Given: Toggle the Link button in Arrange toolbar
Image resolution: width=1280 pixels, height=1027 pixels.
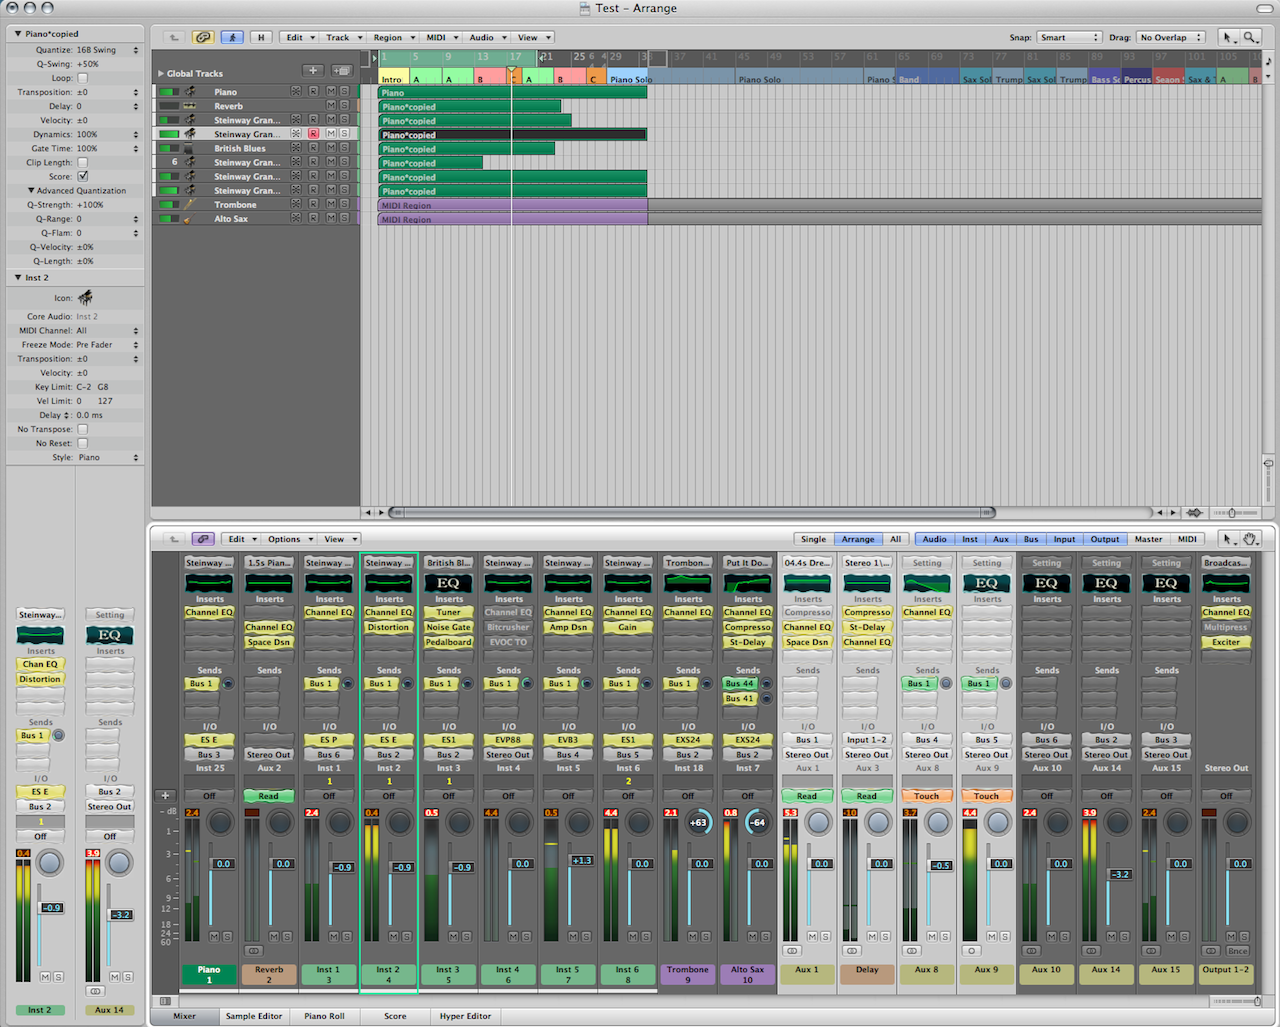Looking at the screenshot, I should click(x=203, y=37).
